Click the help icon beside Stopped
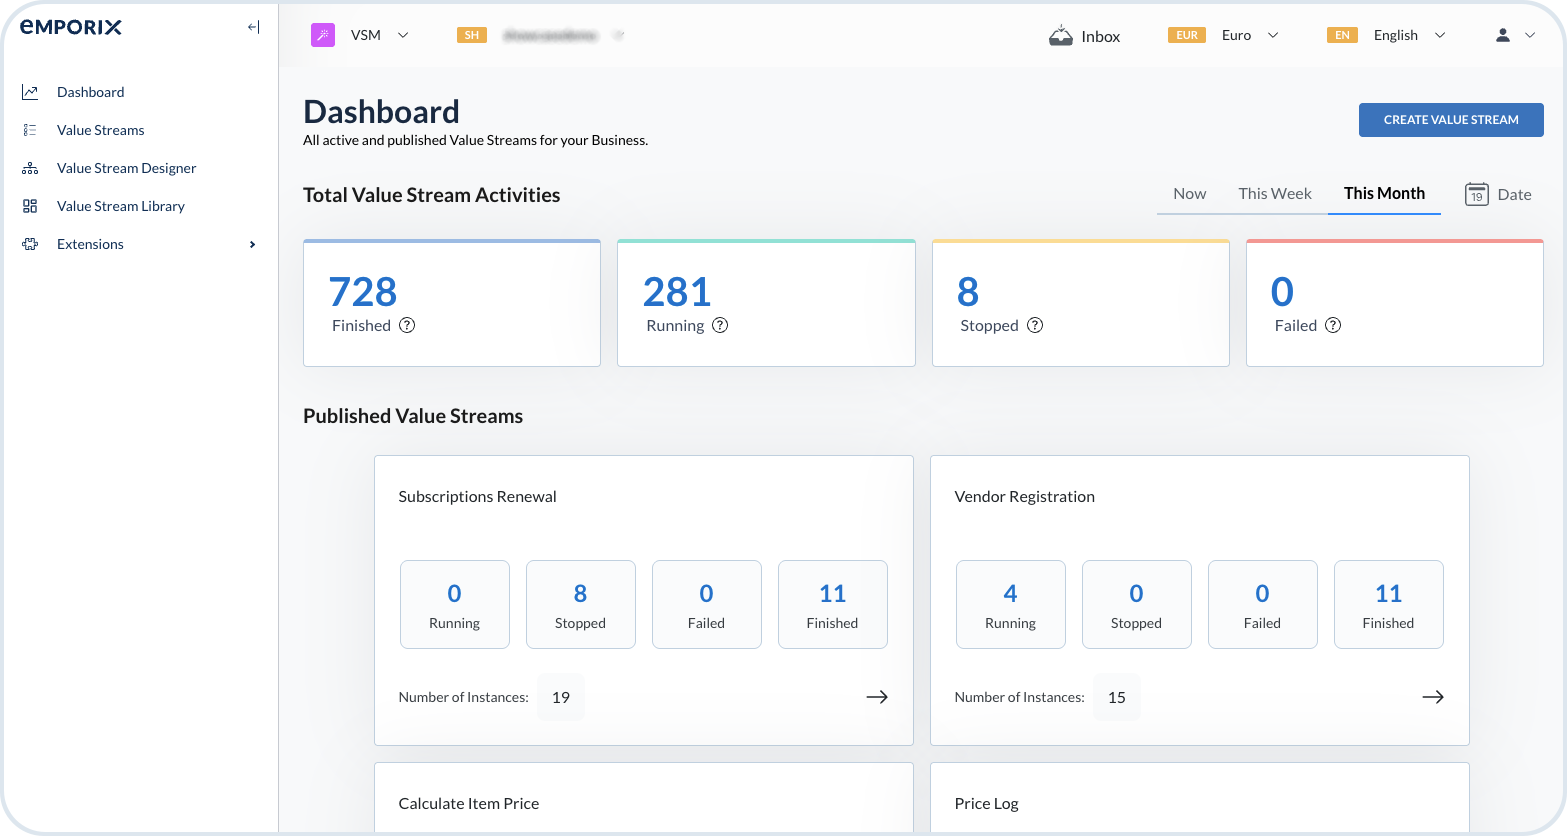Screen dimensions: 1567x836 [1035, 325]
